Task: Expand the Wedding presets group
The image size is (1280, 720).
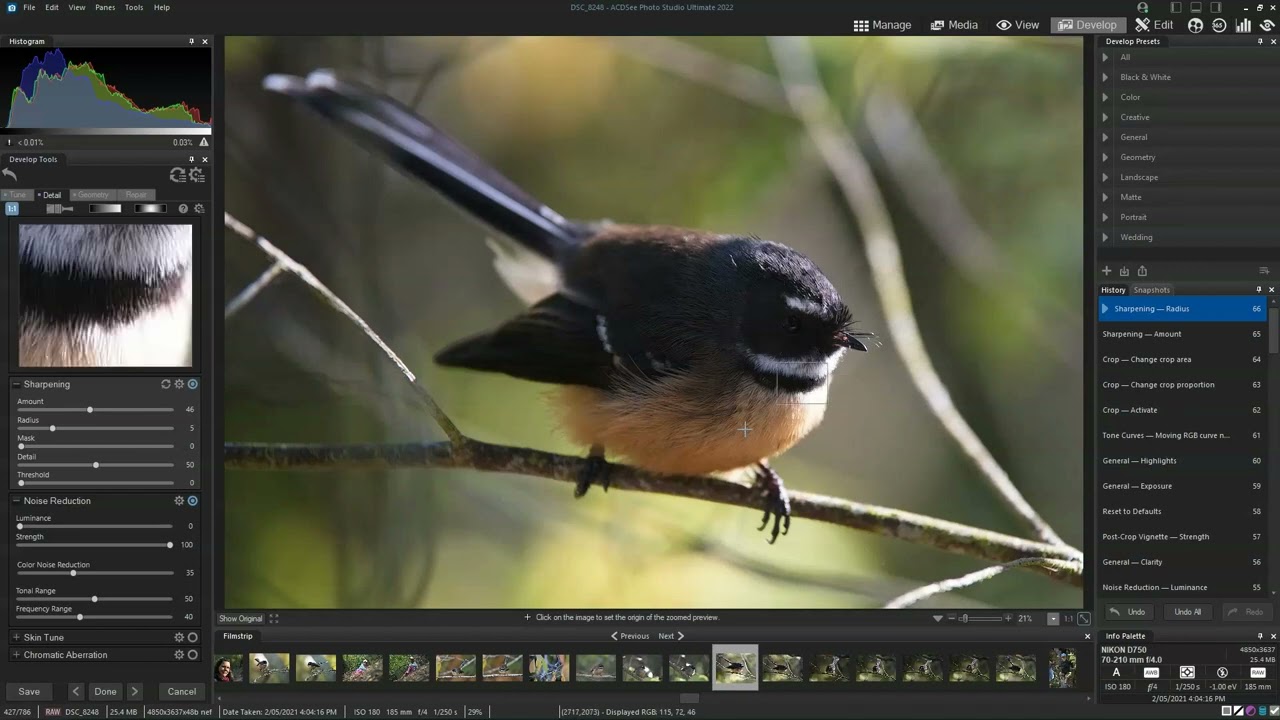Action: click(1105, 237)
